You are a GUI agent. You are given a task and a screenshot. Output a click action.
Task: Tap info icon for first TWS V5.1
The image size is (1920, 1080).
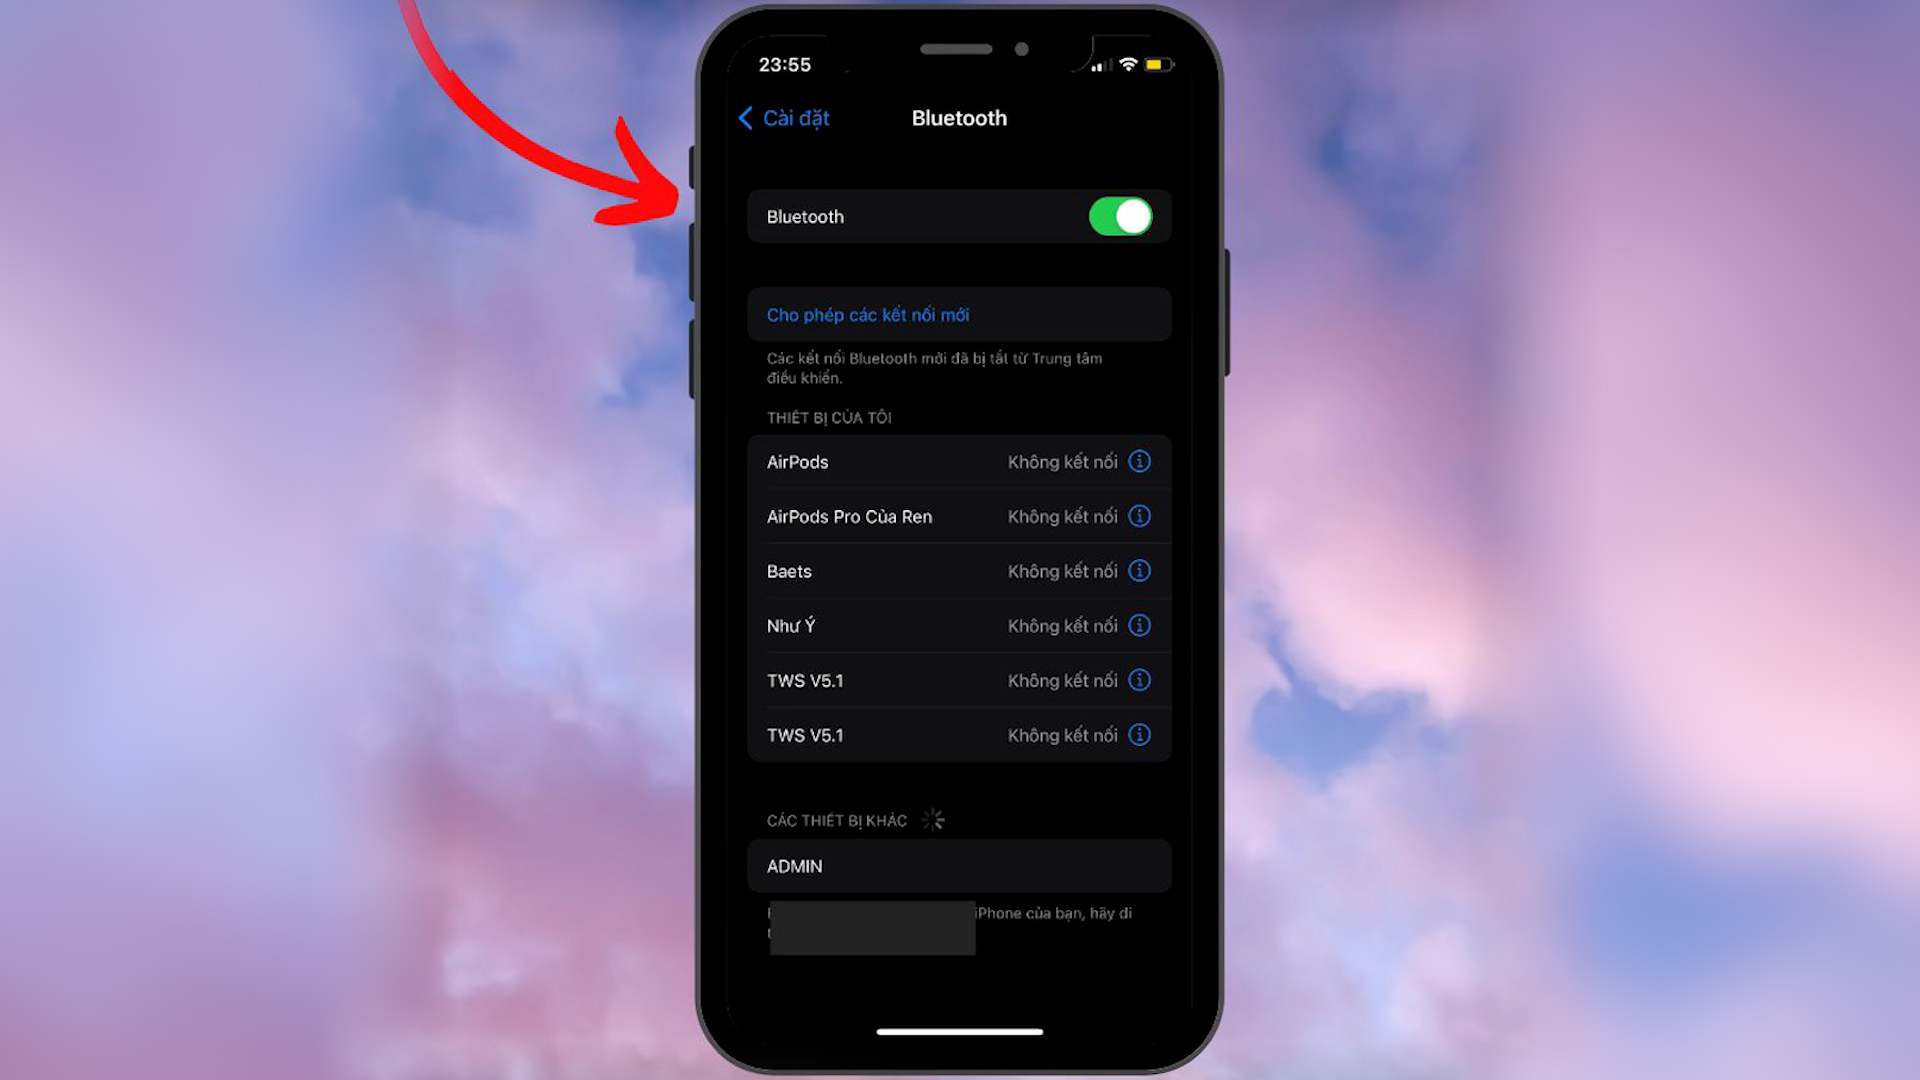(1138, 680)
